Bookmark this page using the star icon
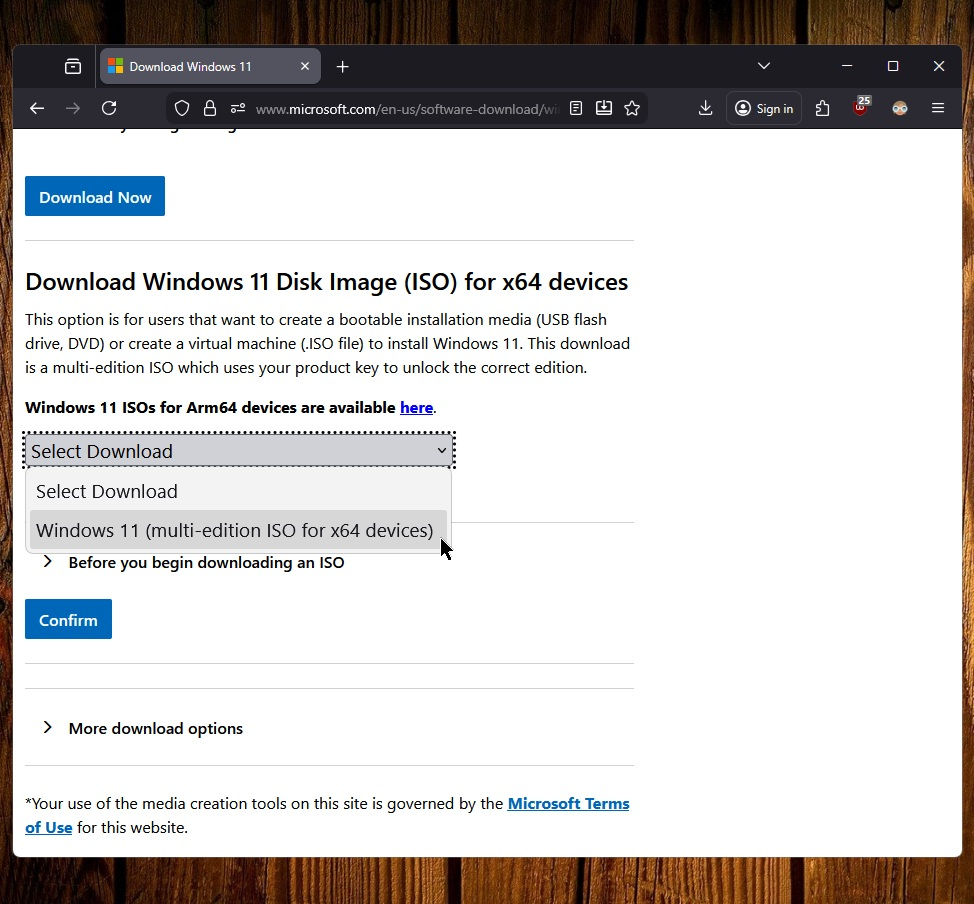The image size is (974, 904). tap(632, 109)
